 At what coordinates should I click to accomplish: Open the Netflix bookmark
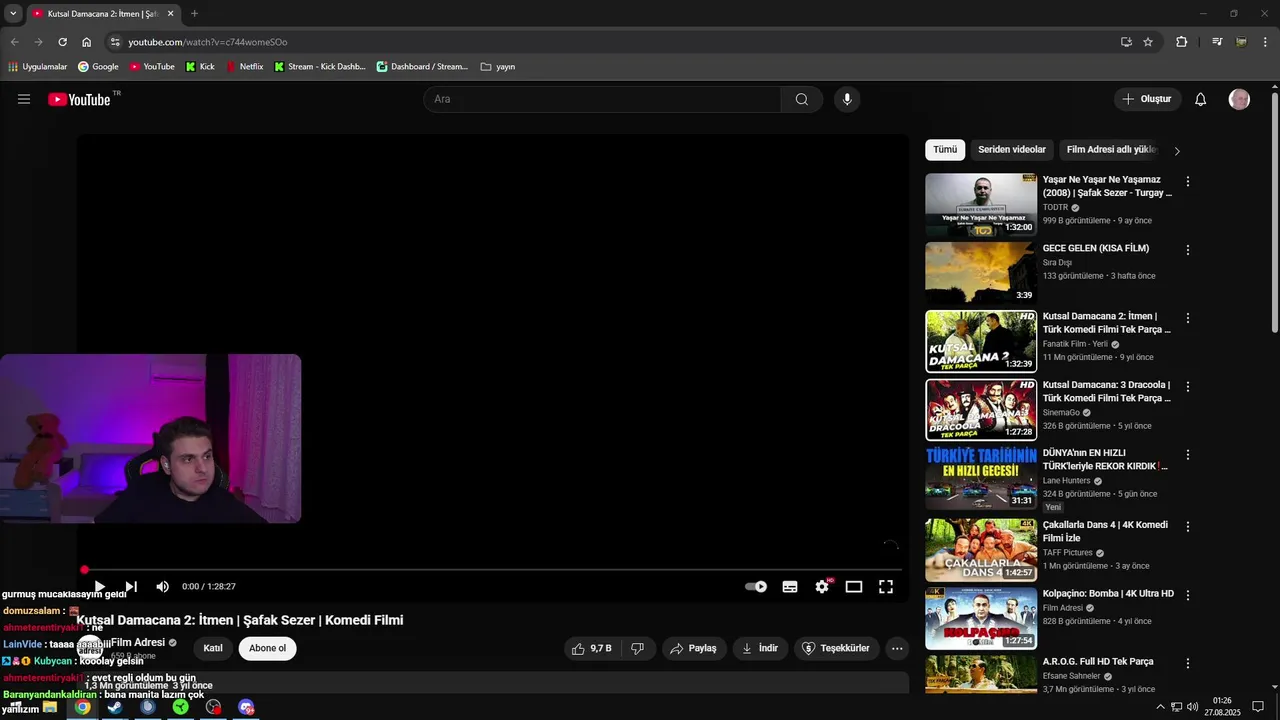coord(244,67)
